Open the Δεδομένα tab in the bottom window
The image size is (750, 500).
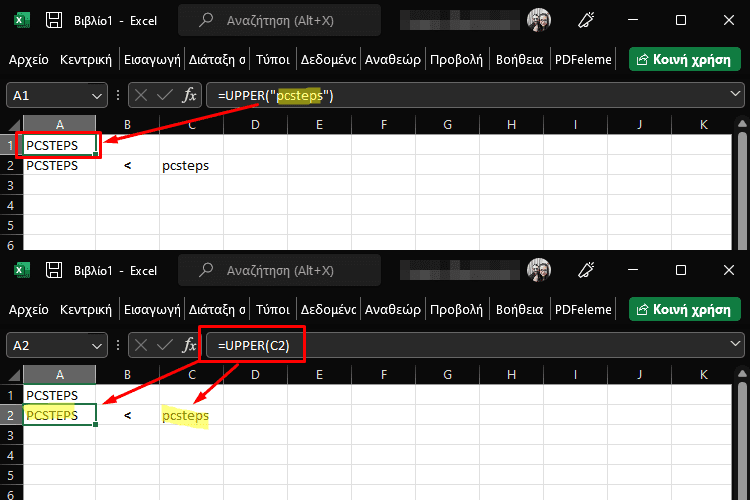(328, 310)
